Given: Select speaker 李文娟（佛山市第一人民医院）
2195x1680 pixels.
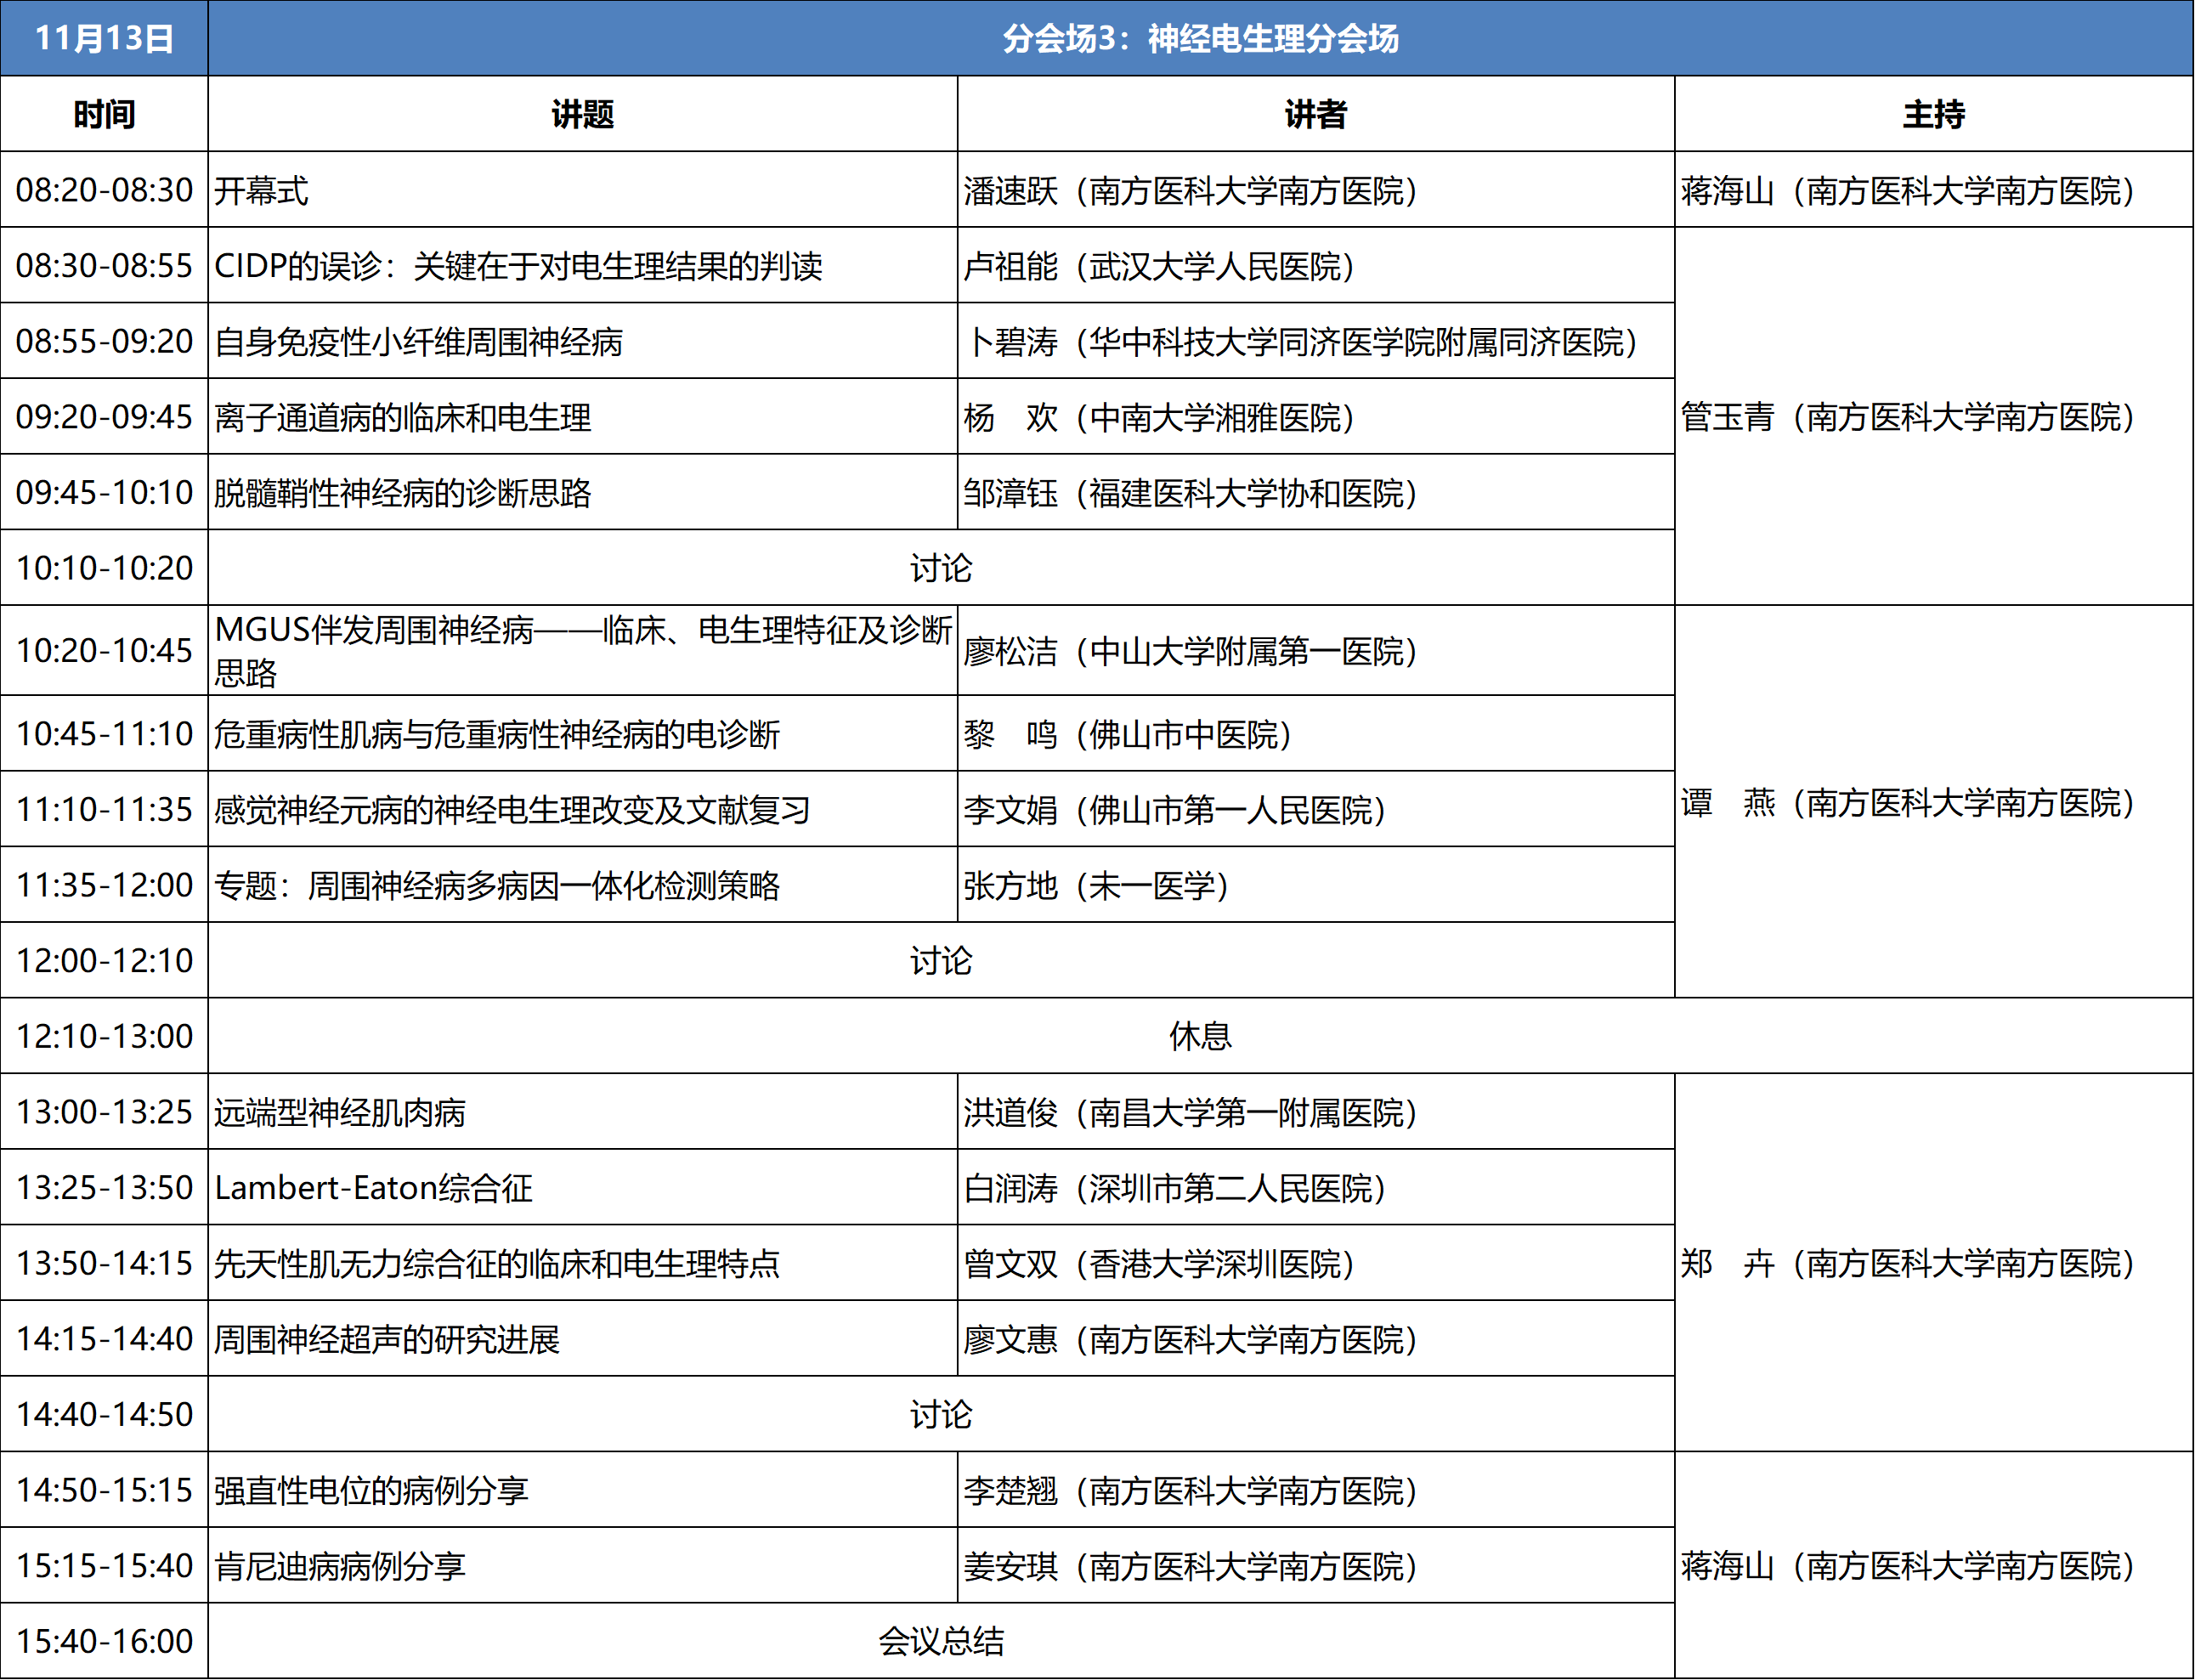Looking at the screenshot, I should click(1316, 809).
